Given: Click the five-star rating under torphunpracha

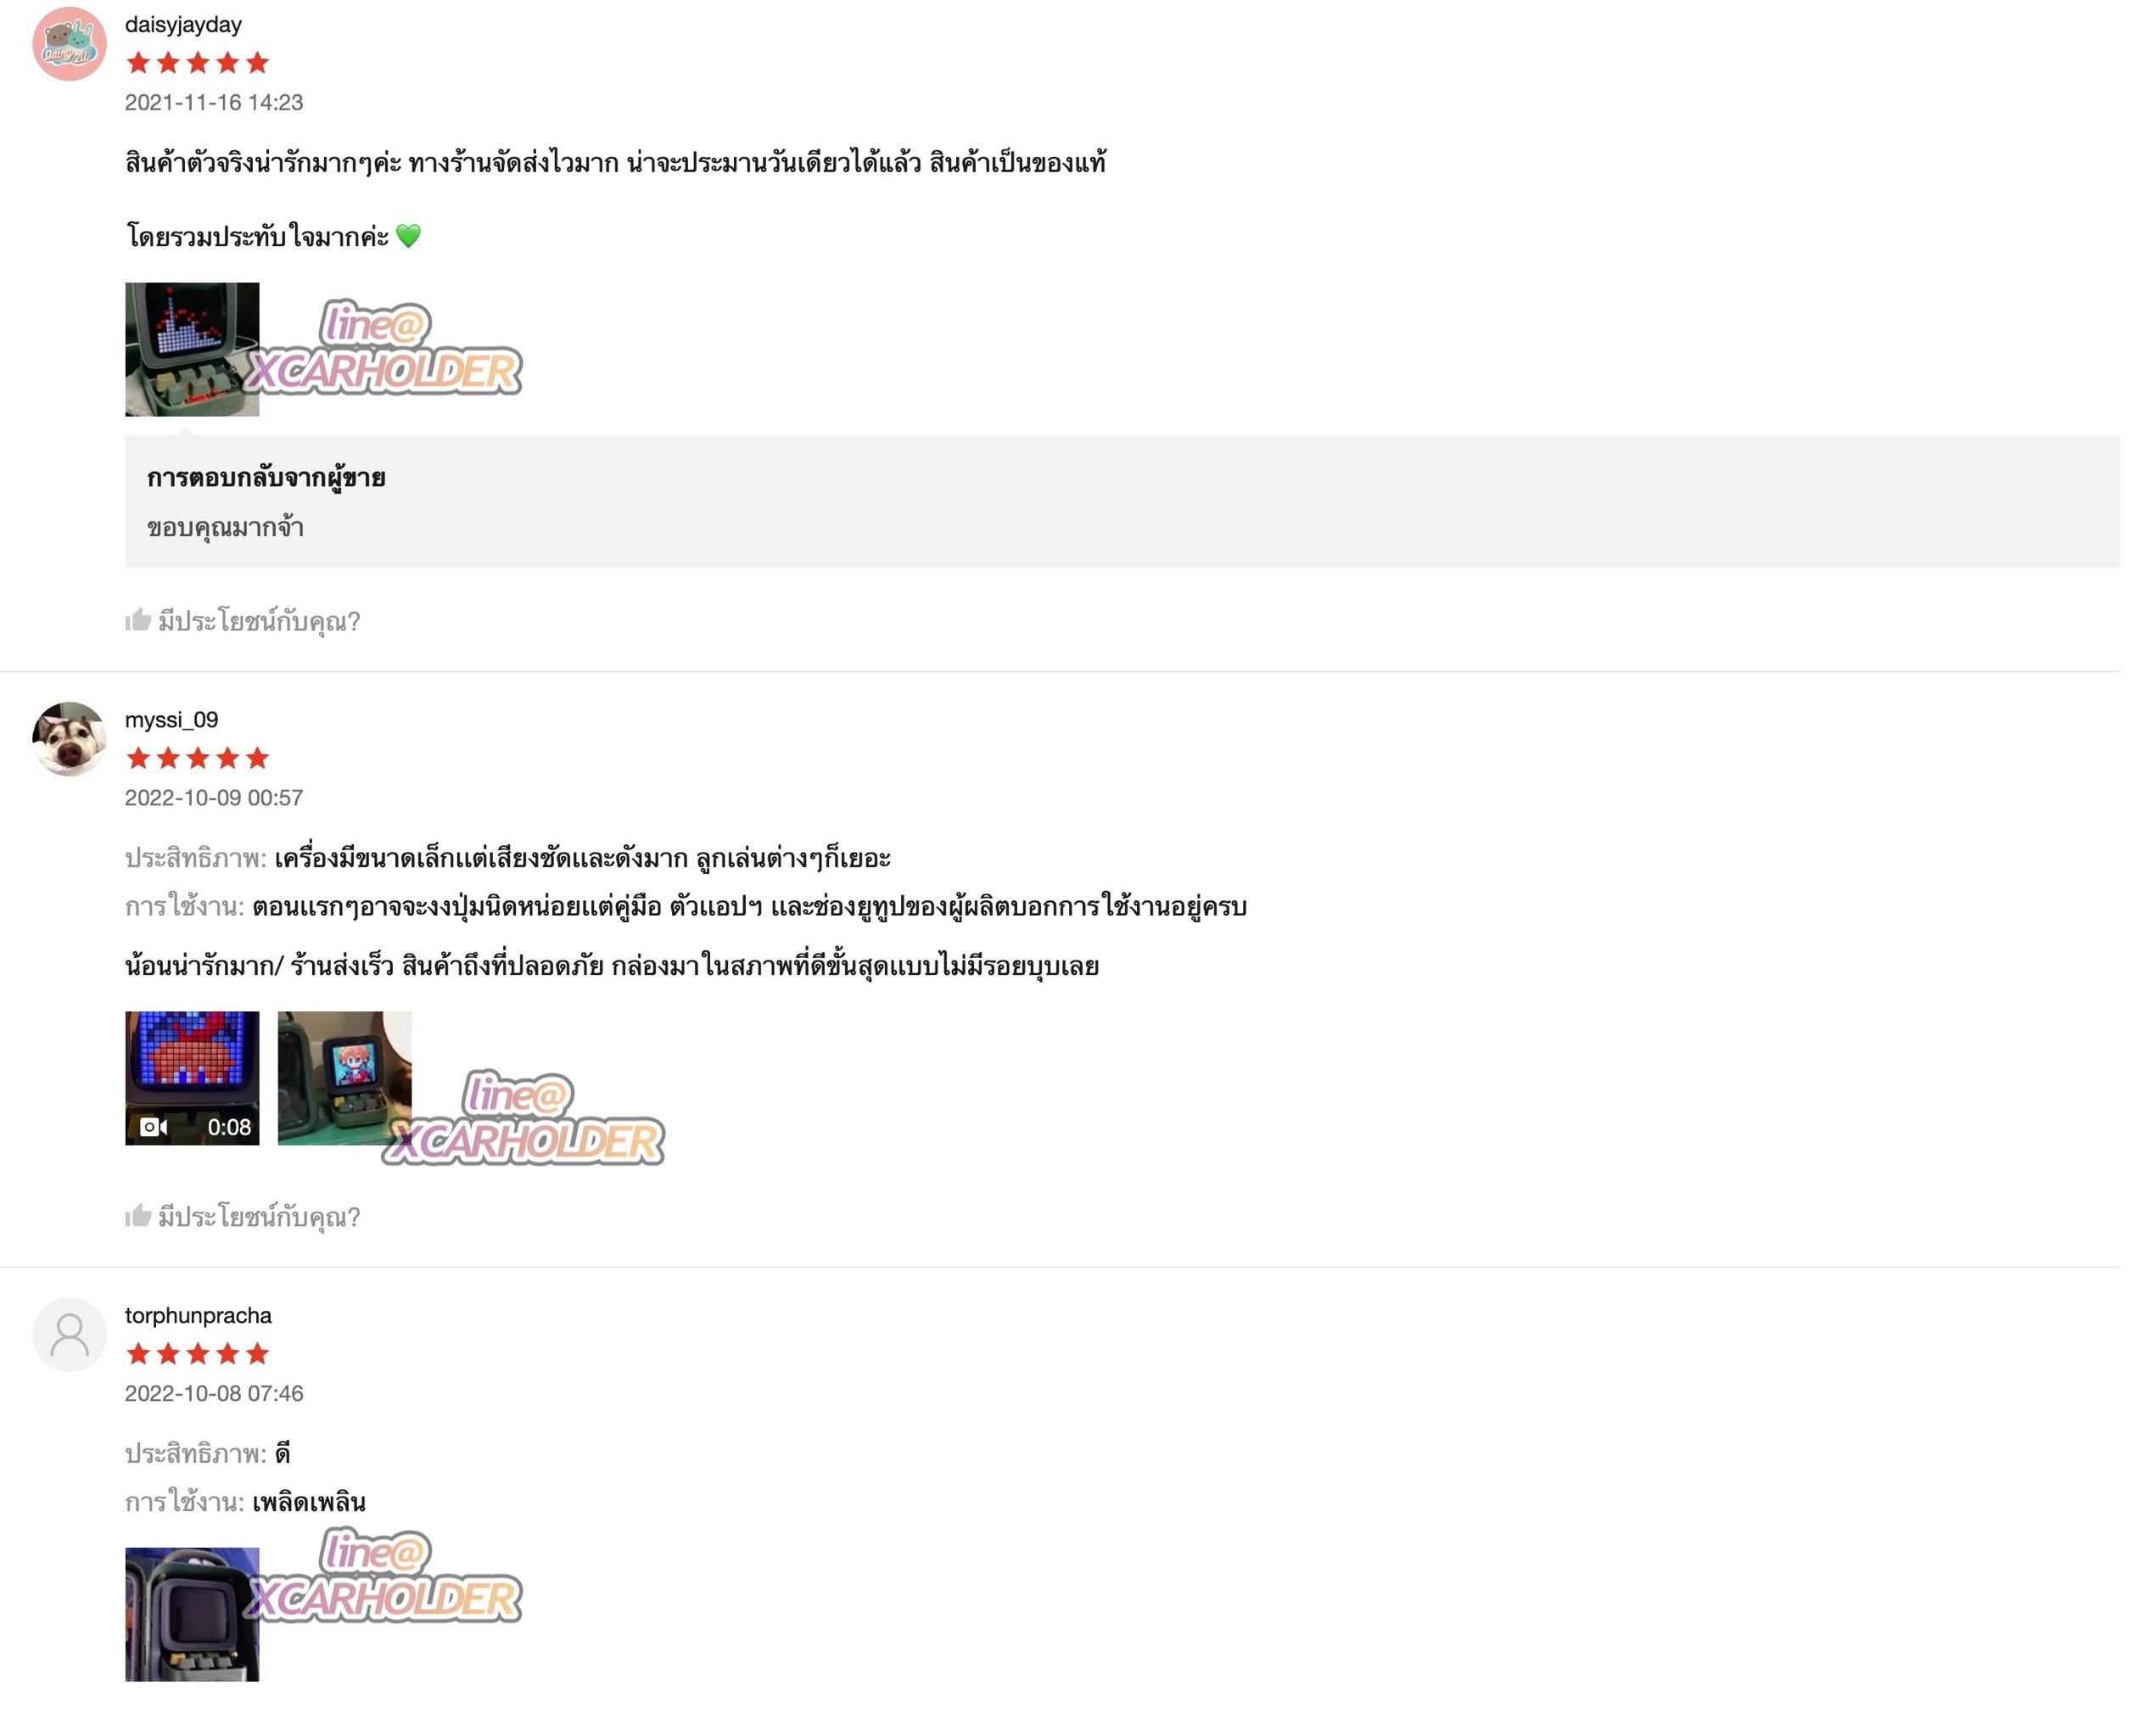Looking at the screenshot, I should point(198,1354).
